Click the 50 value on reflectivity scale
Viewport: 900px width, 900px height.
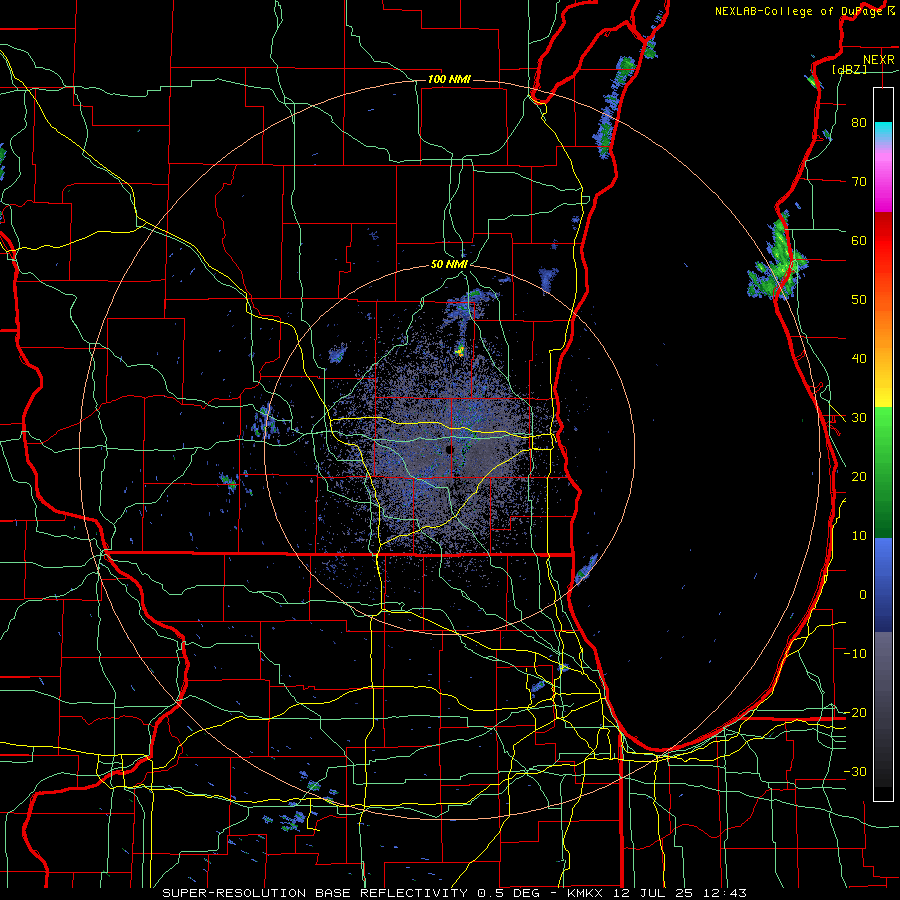coord(859,300)
